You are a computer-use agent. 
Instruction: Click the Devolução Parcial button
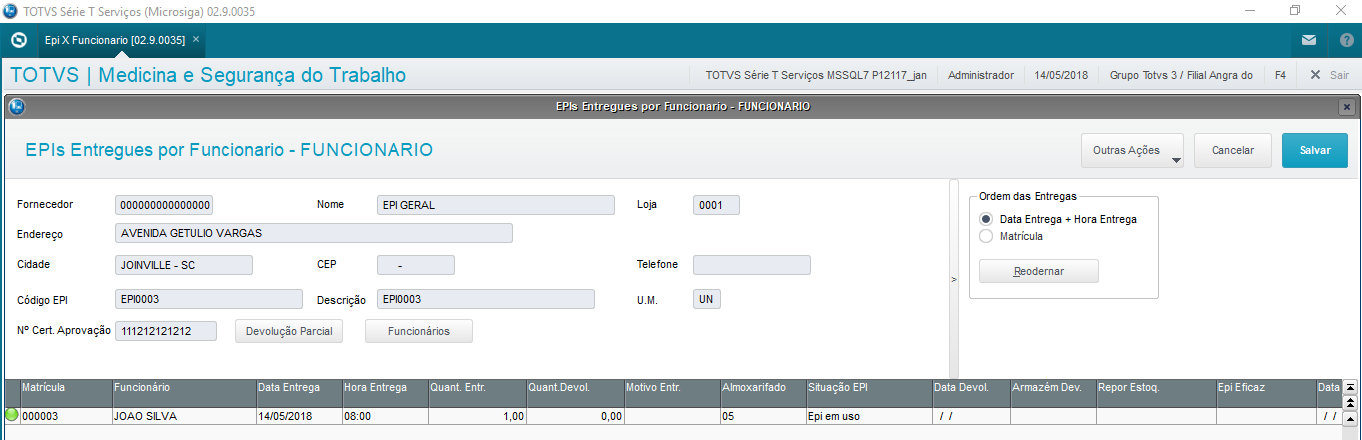coord(289,331)
